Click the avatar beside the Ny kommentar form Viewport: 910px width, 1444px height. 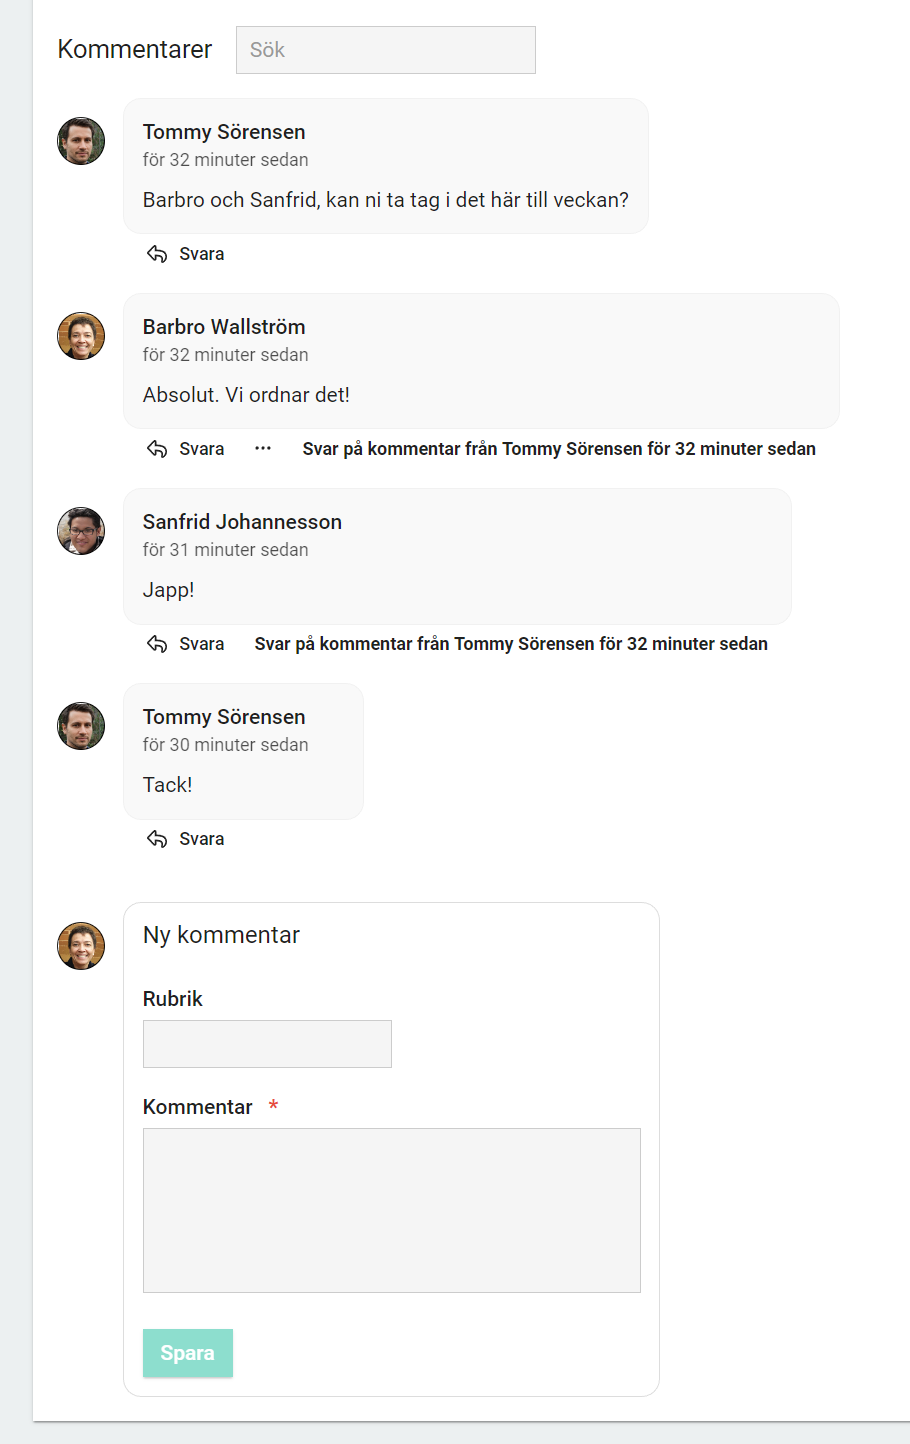(80, 946)
